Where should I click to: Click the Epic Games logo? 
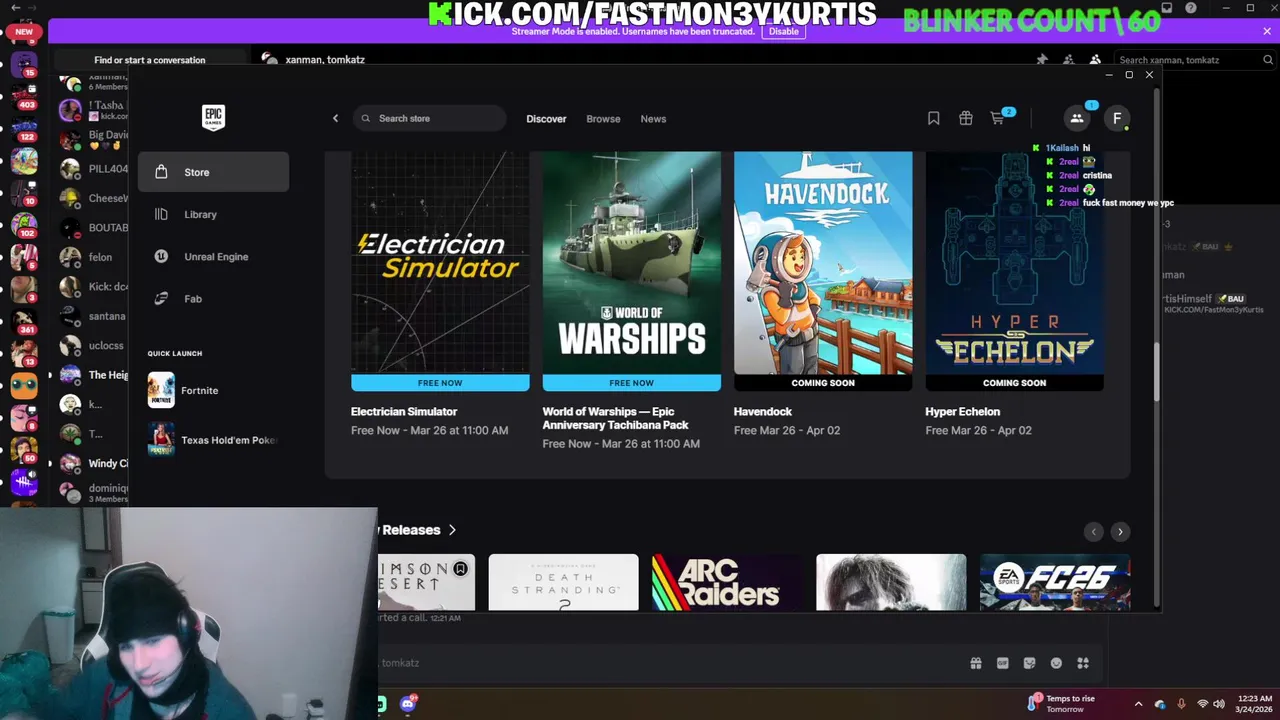point(213,118)
